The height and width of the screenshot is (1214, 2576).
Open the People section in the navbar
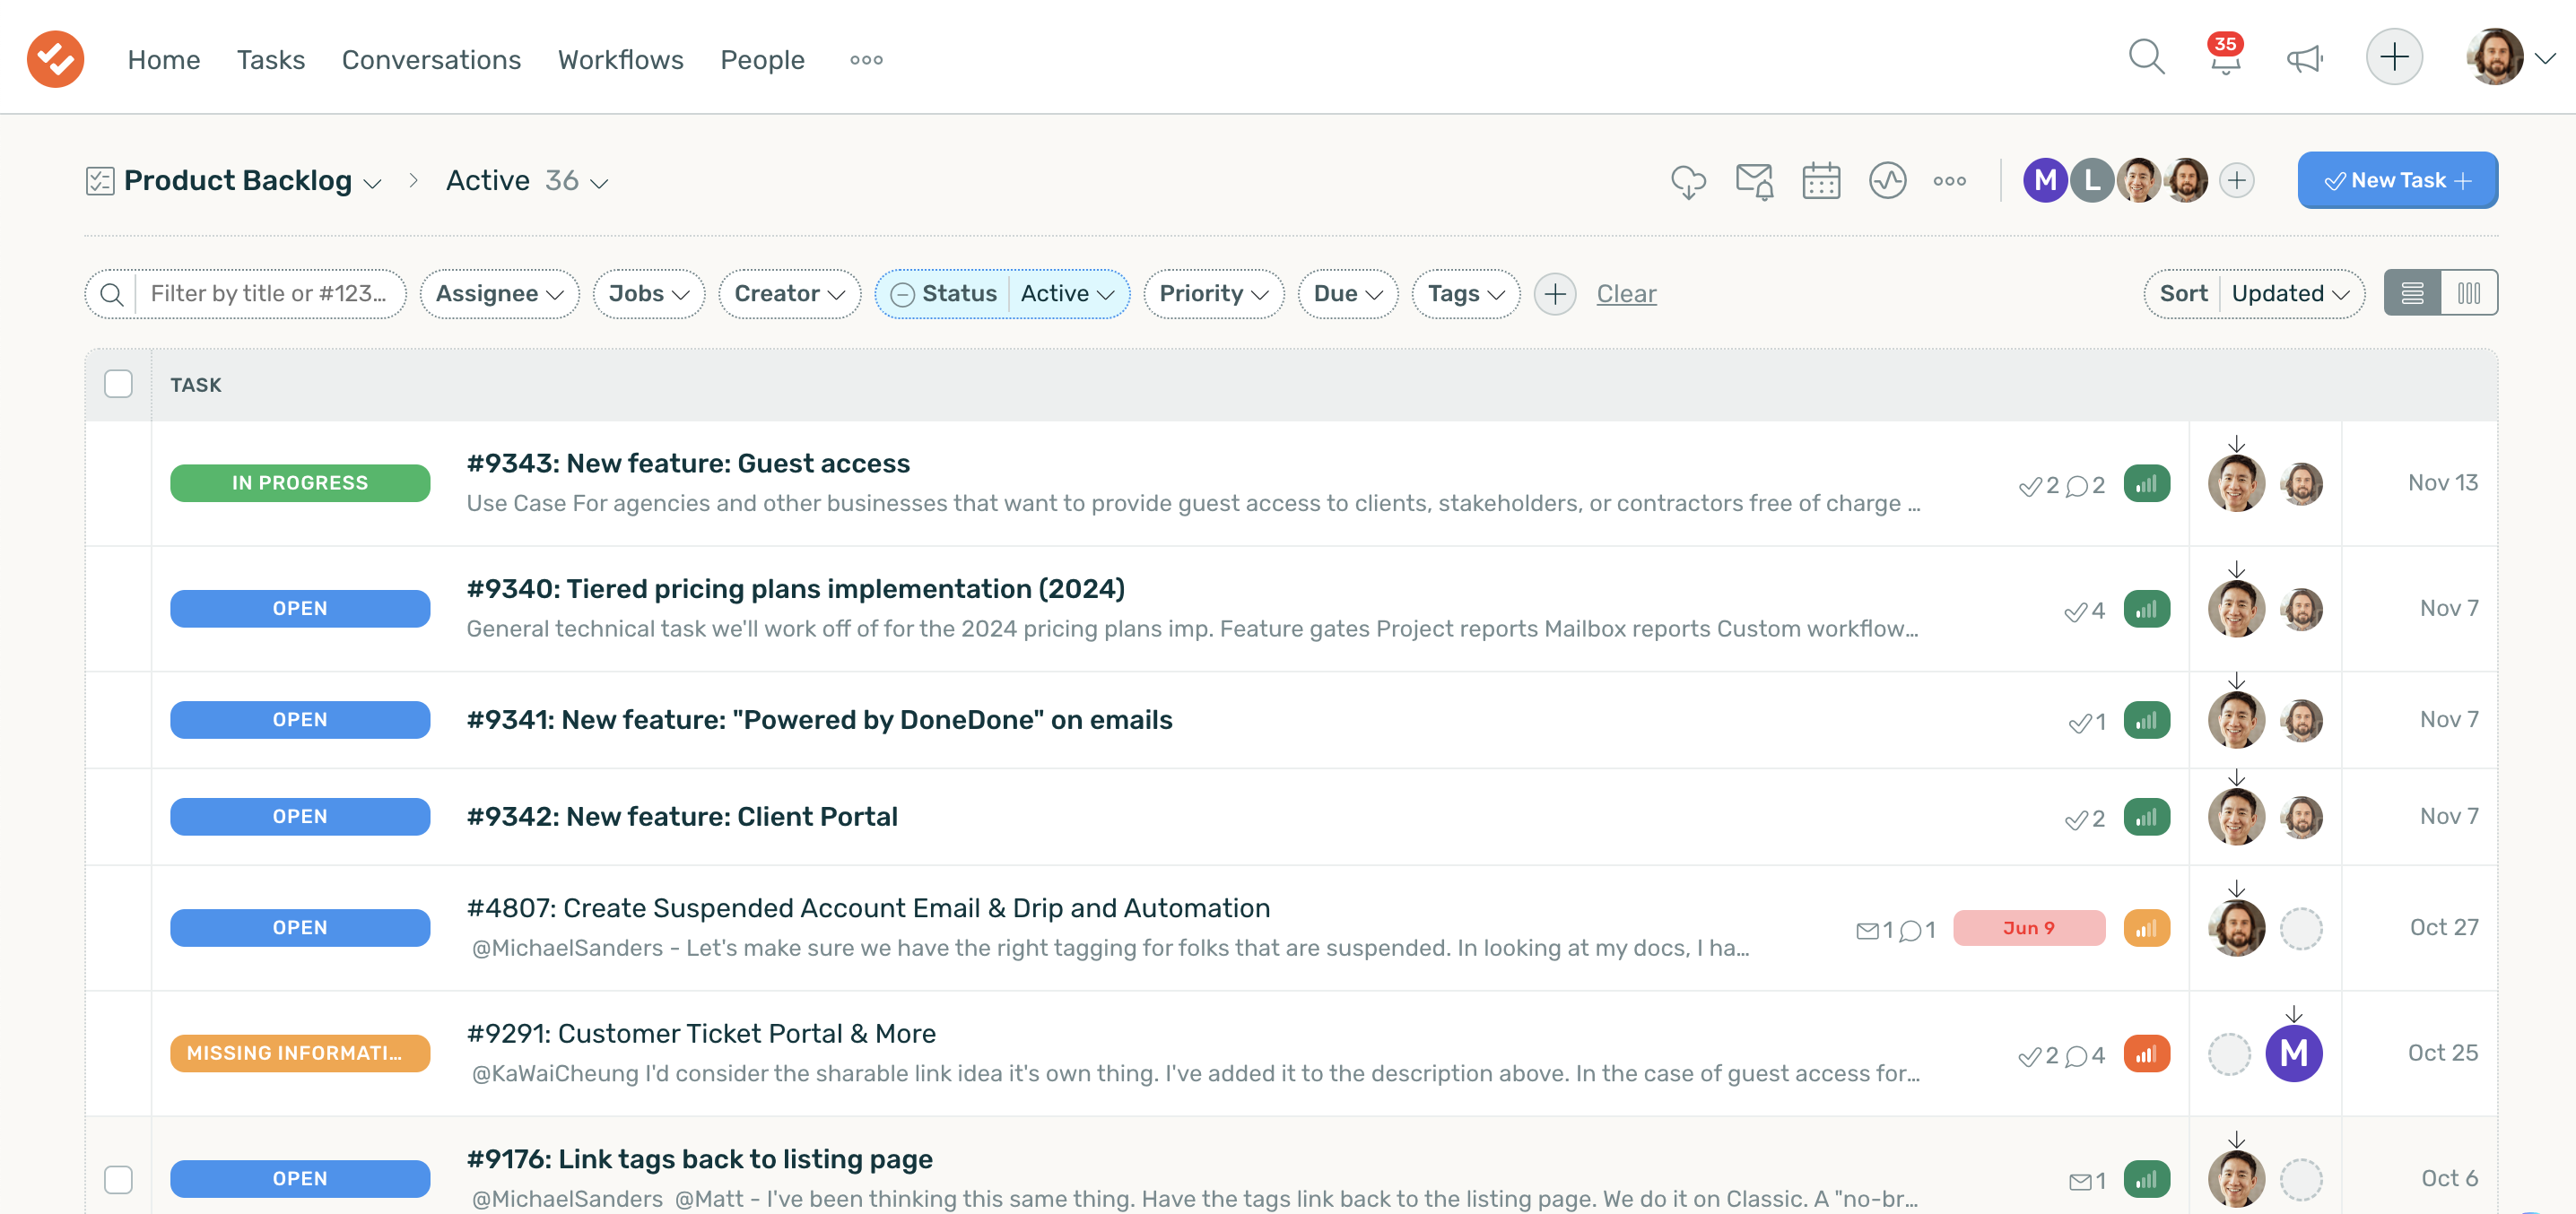(x=762, y=59)
